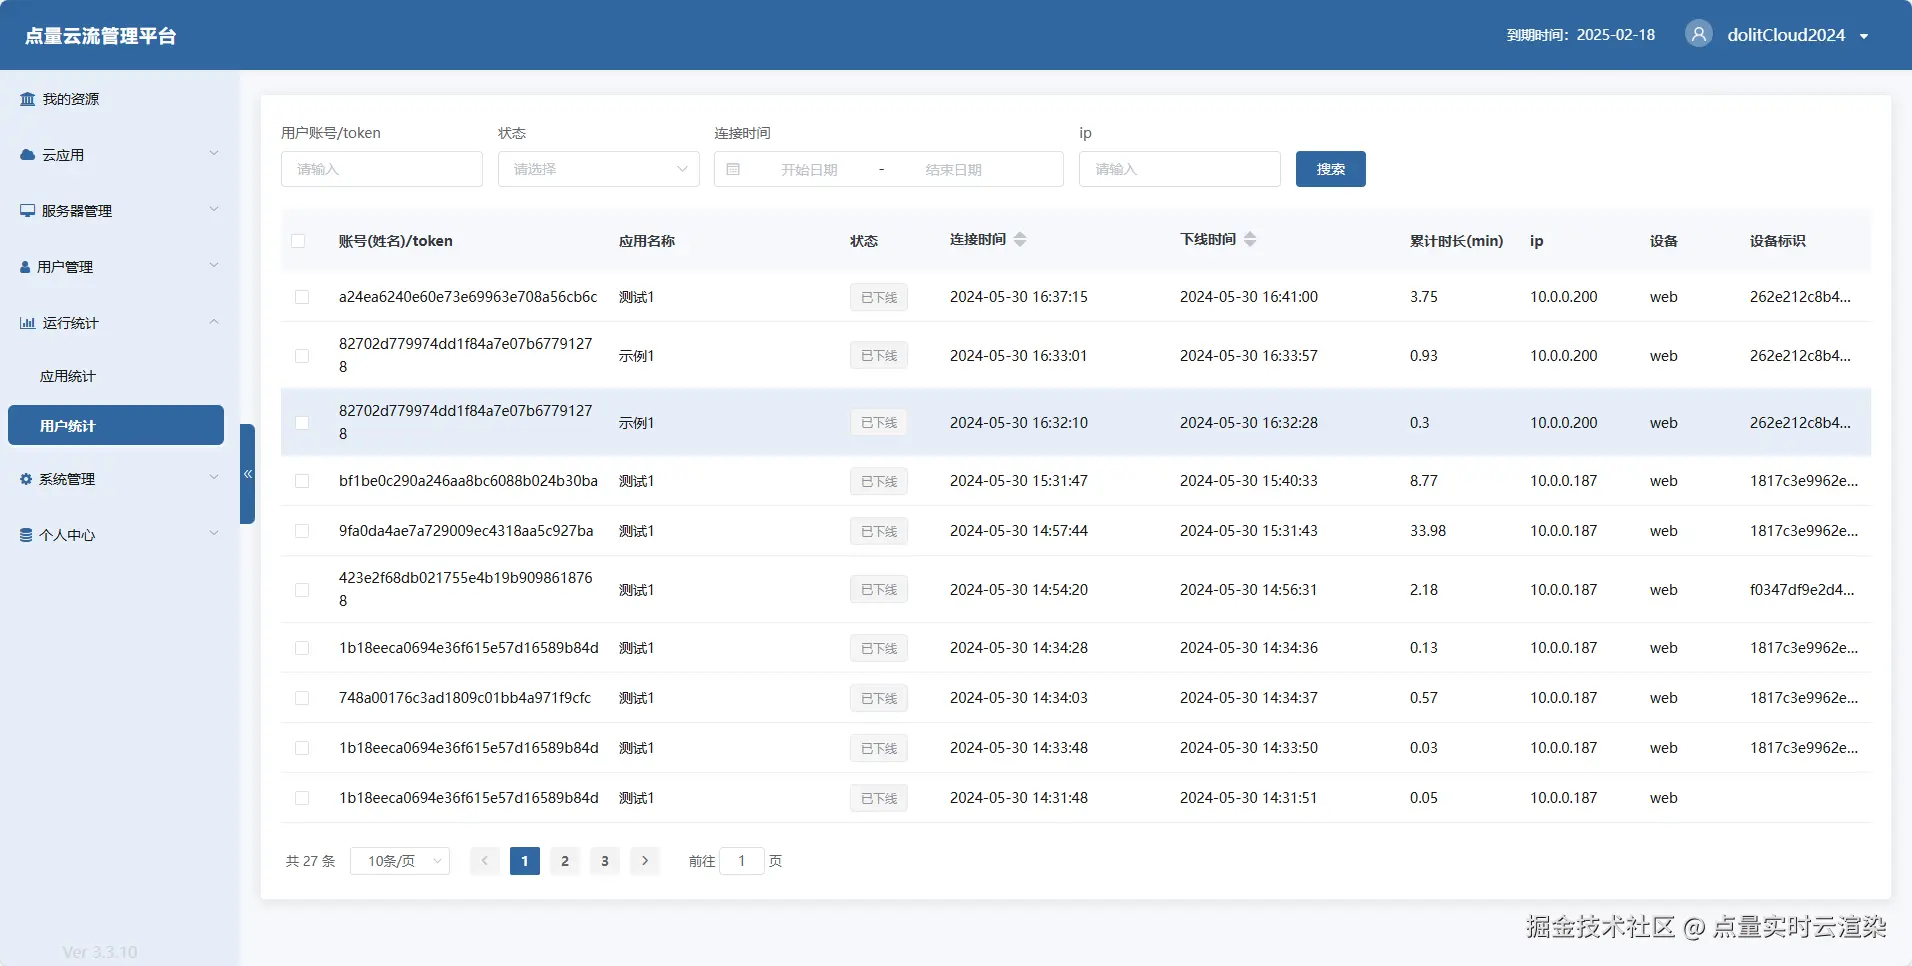Viewport: 1912px width, 966px height.
Task: Check the row connected at 16:32:10
Action: 302,423
